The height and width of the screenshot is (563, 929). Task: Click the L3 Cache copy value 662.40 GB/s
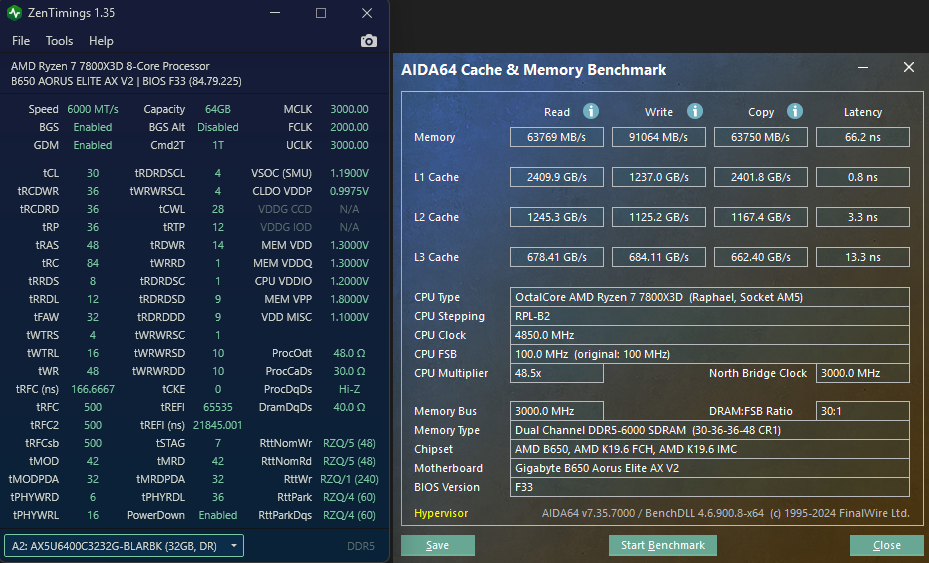click(760, 257)
